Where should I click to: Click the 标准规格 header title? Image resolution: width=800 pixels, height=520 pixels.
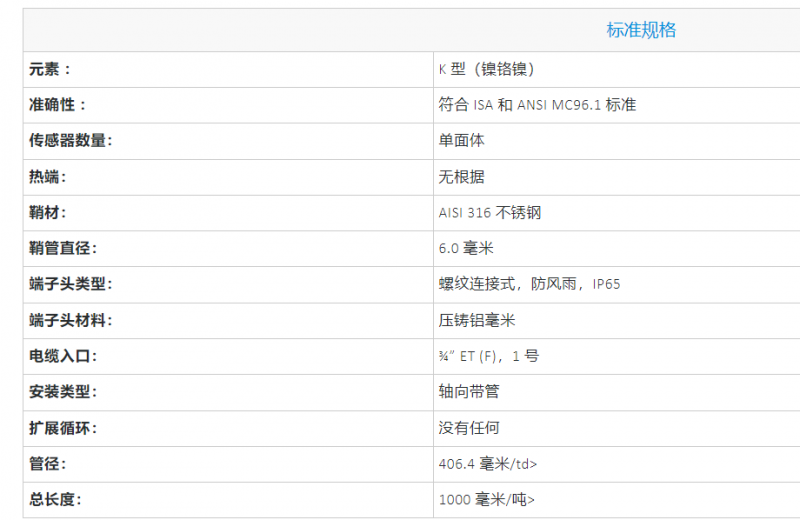(641, 30)
